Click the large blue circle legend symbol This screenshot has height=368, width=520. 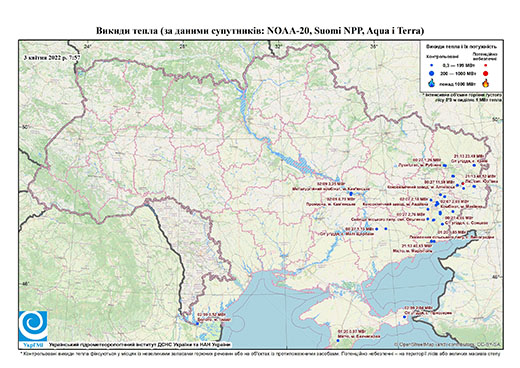pos(432,73)
